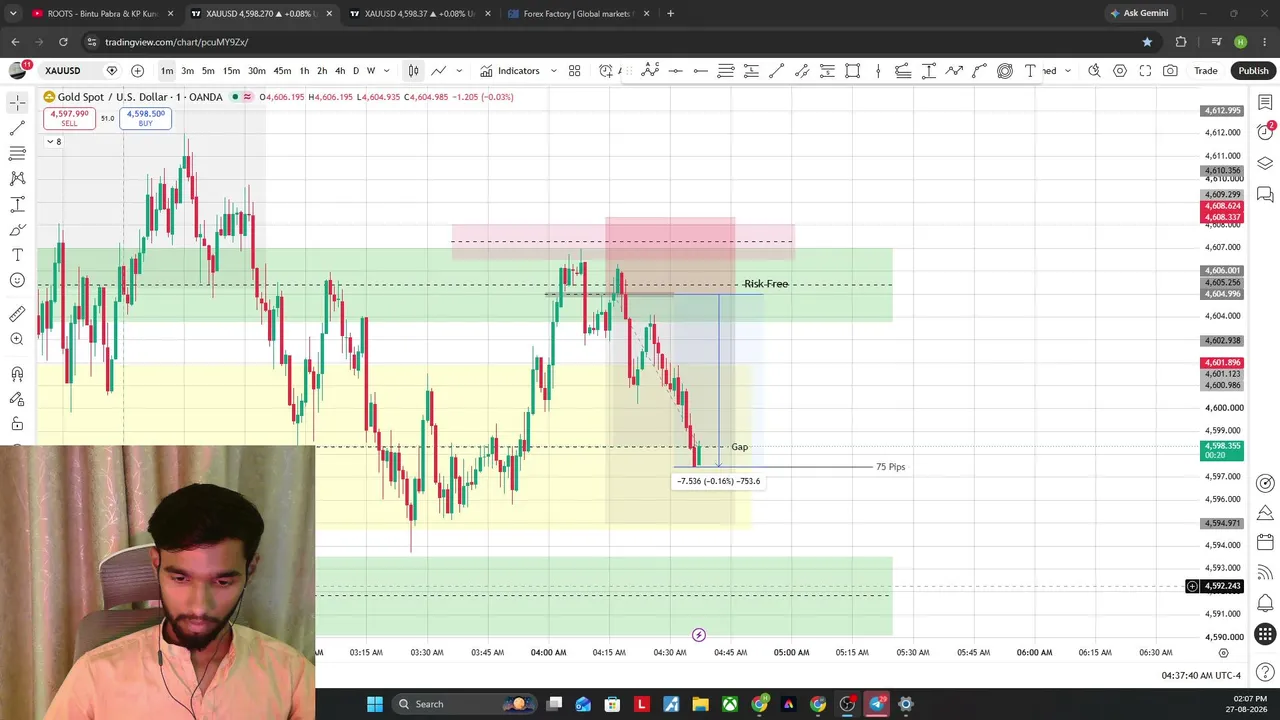Select the text tool in favorites bar
1280x720 pixels.
click(x=1030, y=71)
